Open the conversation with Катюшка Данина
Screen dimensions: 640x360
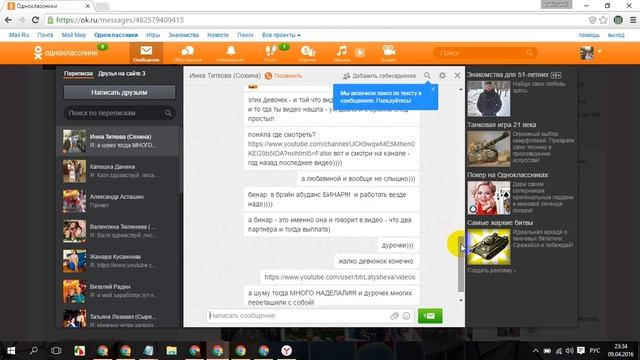point(118,171)
